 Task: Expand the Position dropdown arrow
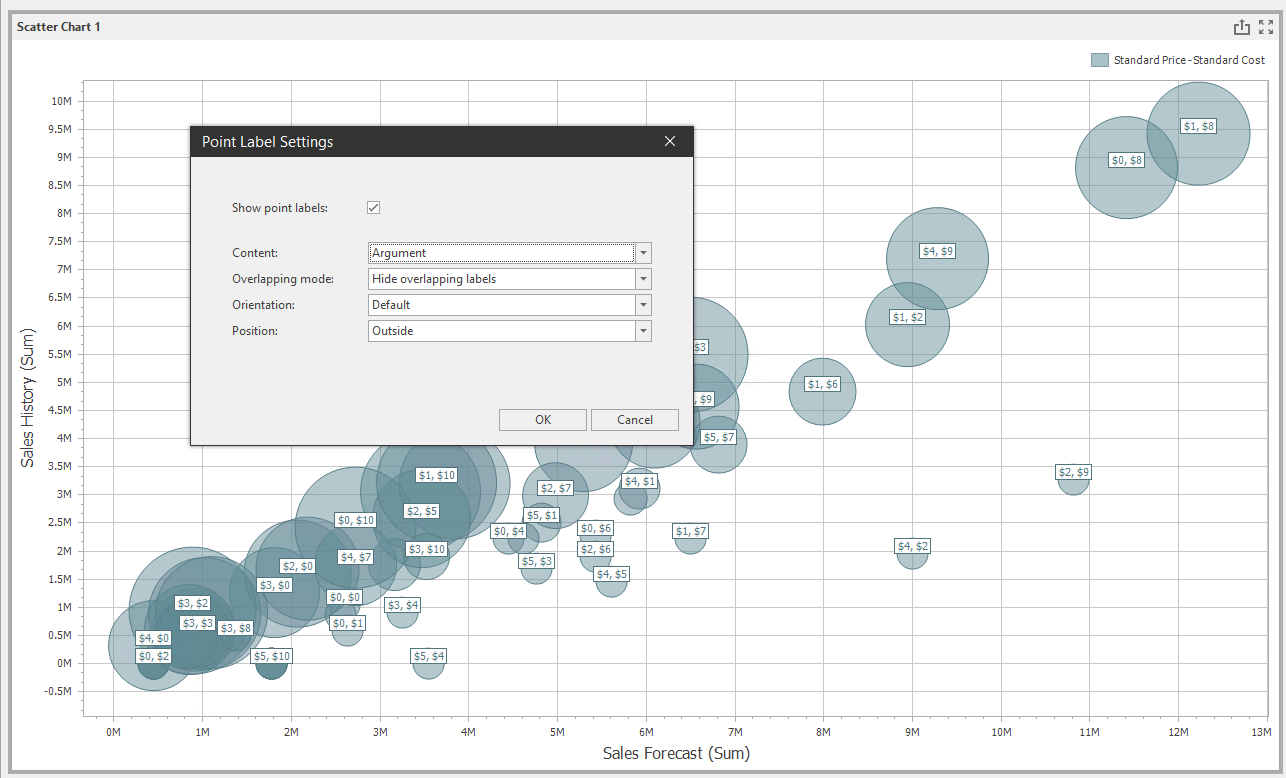pyautogui.click(x=644, y=331)
